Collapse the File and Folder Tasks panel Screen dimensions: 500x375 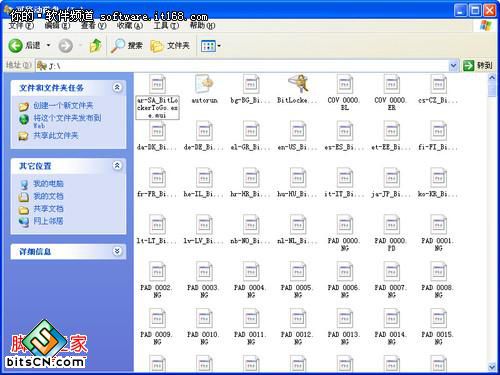(x=117, y=88)
